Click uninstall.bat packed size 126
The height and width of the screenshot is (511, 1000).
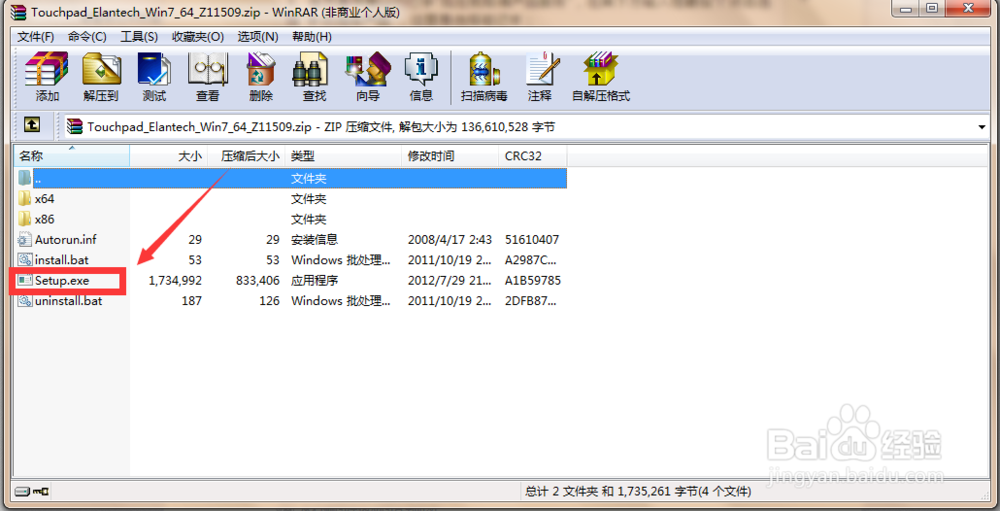click(270, 301)
